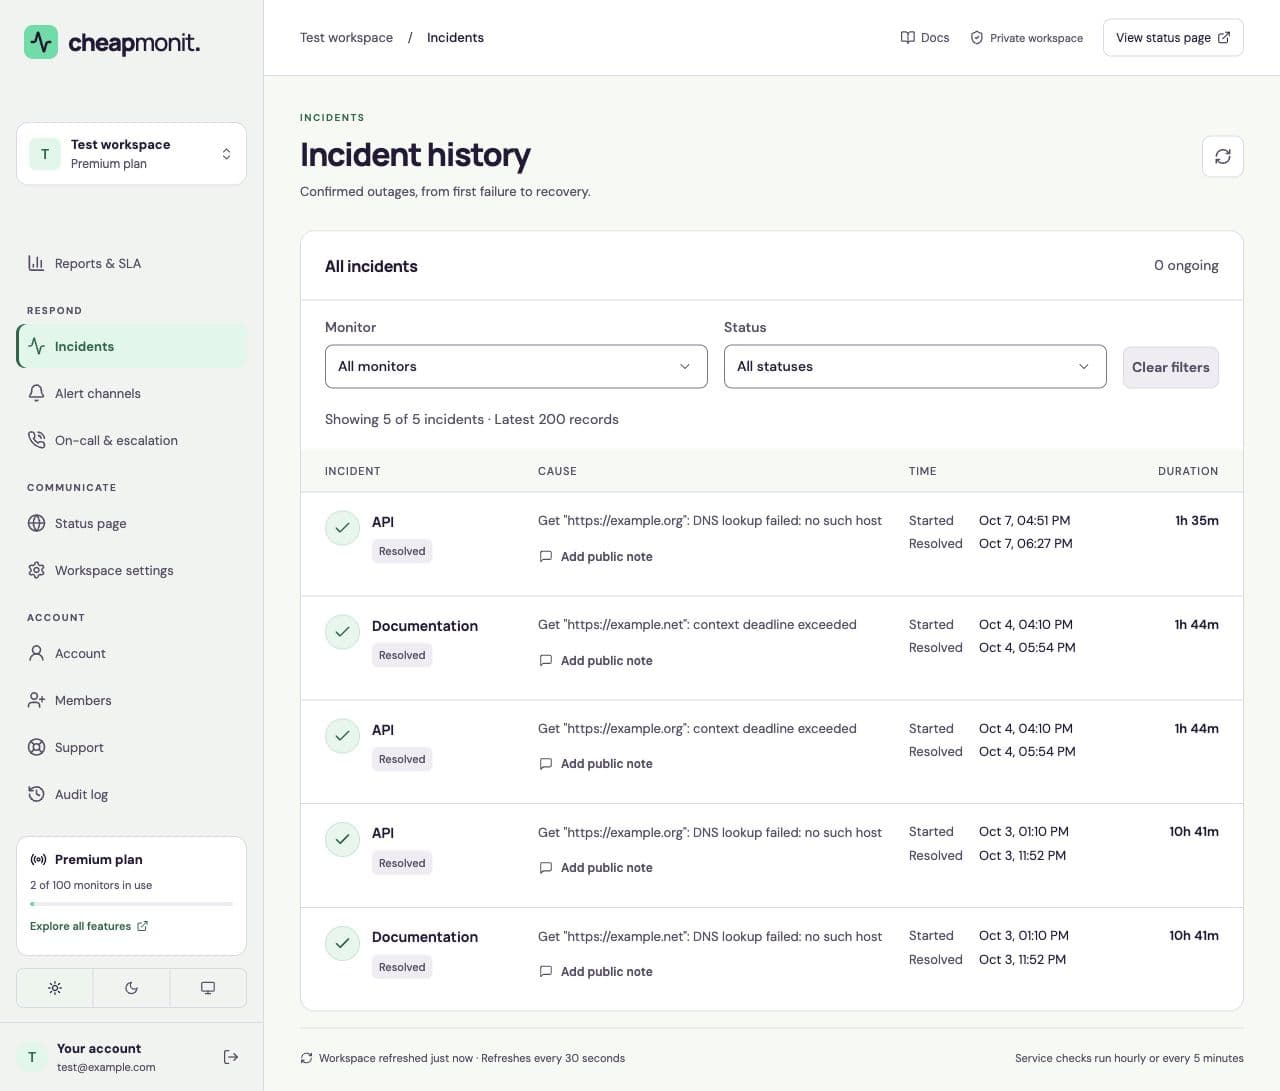Open Support from sidebar
The width and height of the screenshot is (1280, 1091).
[x=131, y=747]
